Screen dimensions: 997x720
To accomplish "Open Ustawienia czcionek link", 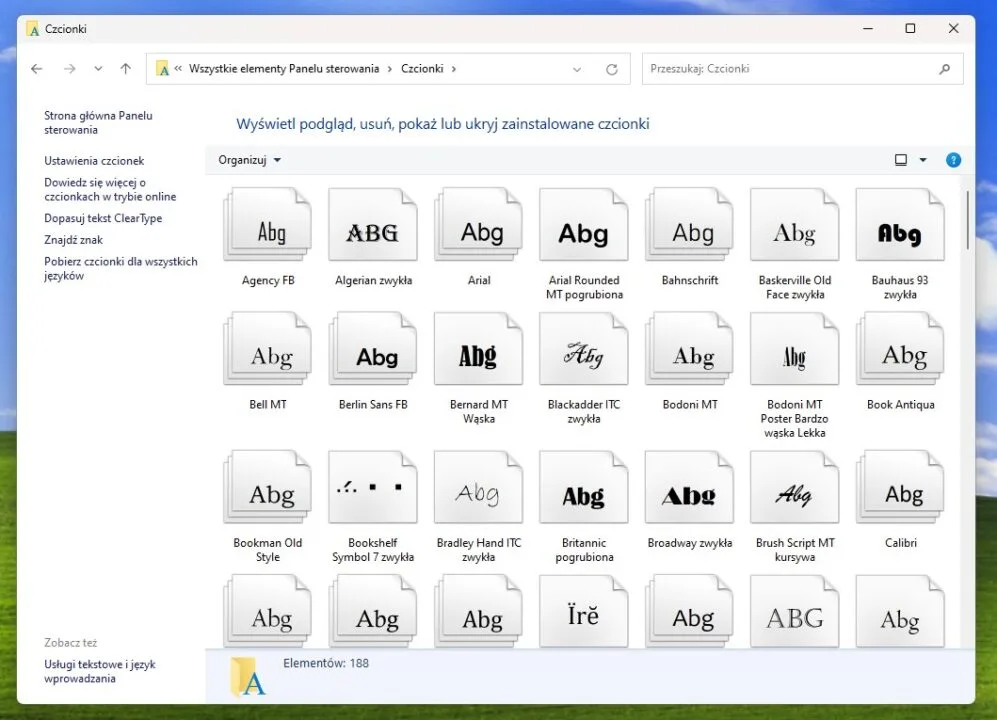I will click(x=94, y=161).
